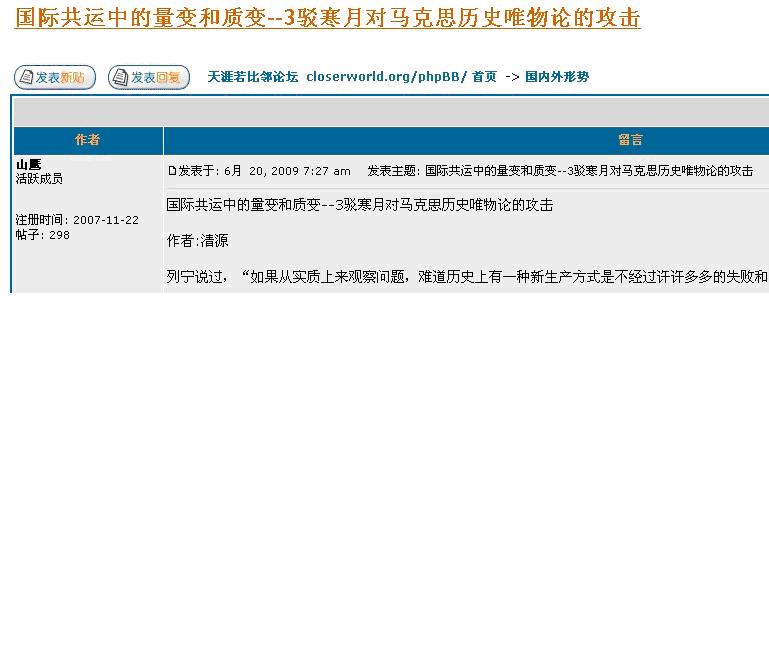Click the 作者:清源 line in the post
769x647 pixels.
(197, 241)
